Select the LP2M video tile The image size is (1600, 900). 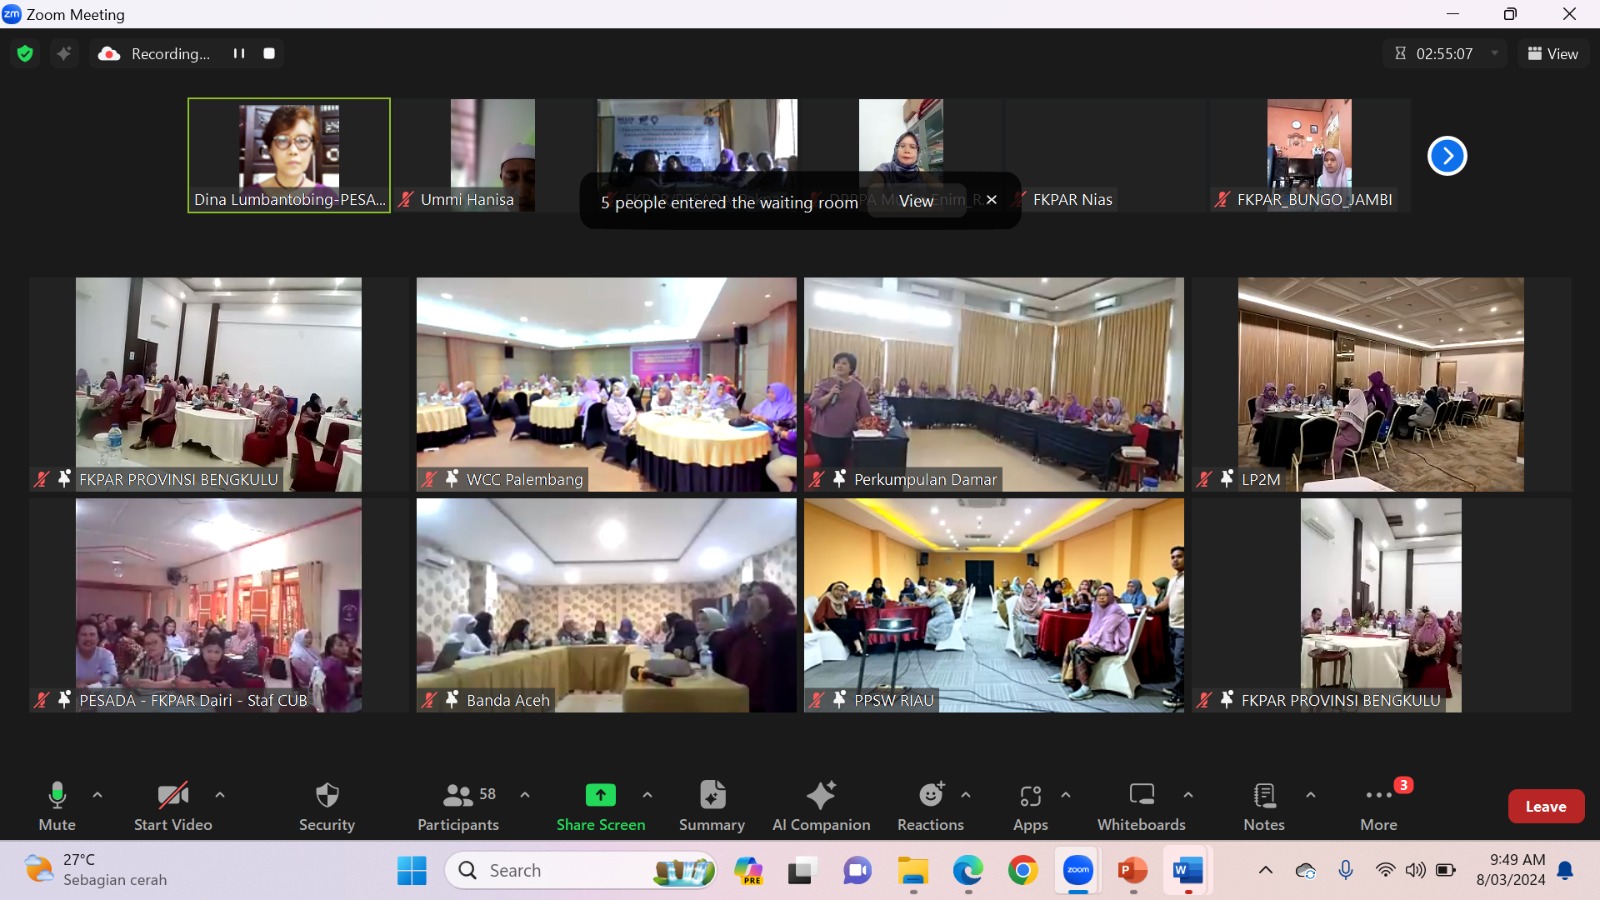tap(1381, 385)
